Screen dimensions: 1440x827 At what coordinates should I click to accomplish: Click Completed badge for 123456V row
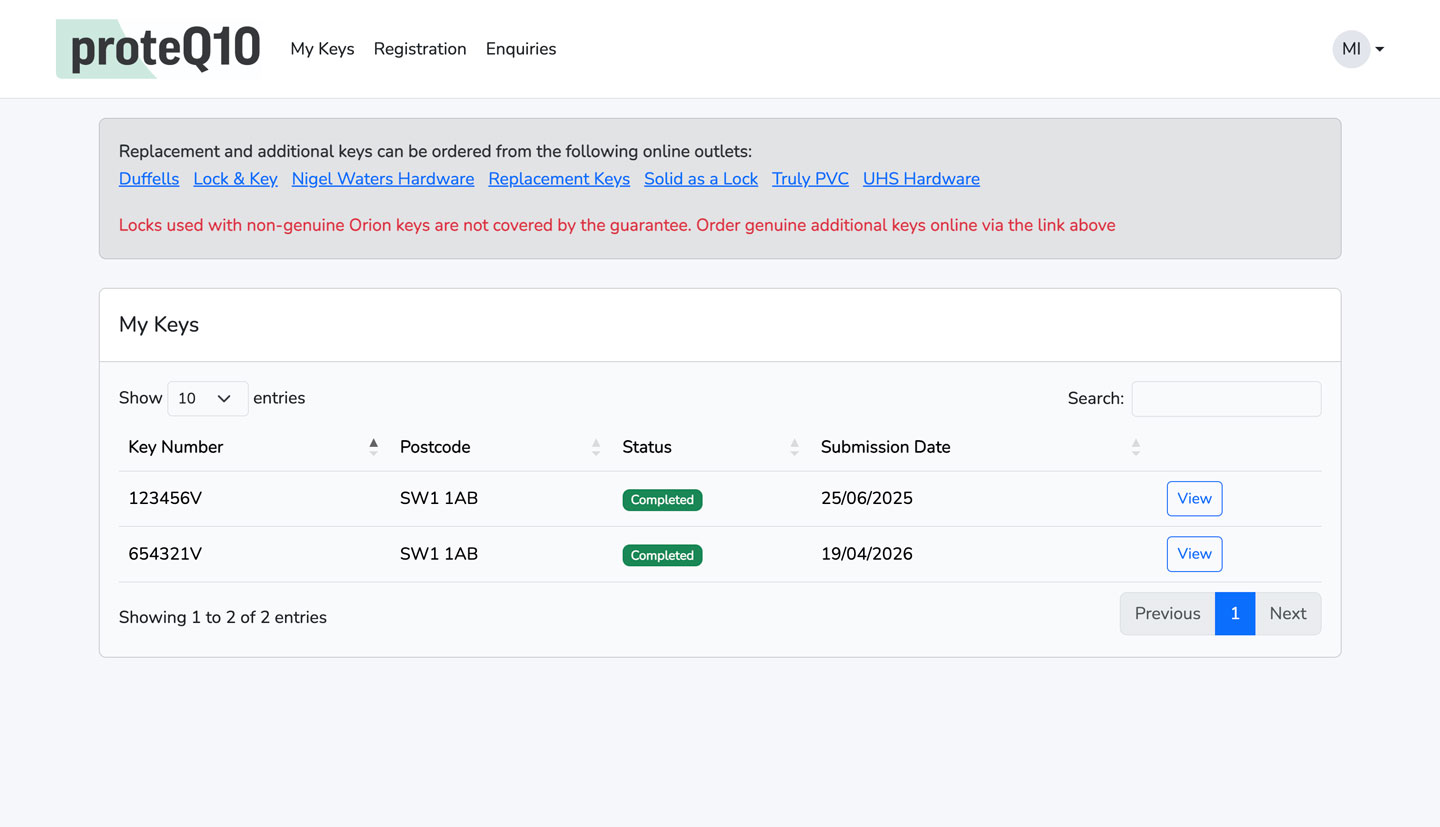(662, 500)
